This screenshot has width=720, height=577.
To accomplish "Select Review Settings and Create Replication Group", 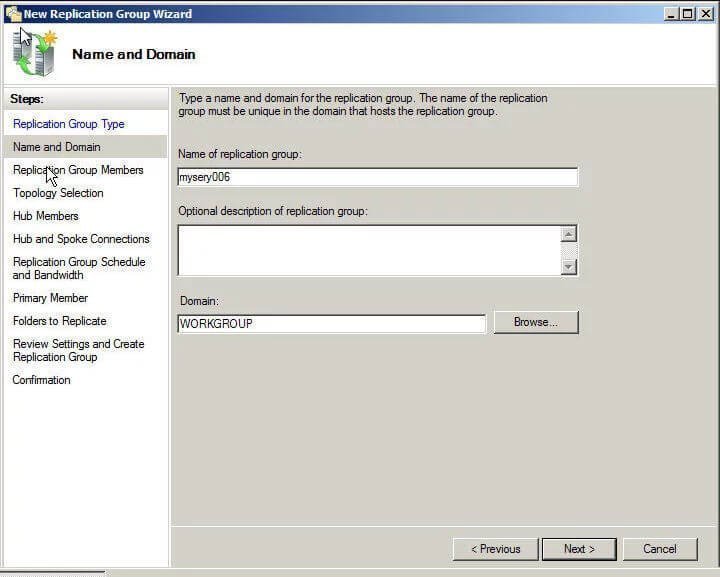I will pos(79,350).
